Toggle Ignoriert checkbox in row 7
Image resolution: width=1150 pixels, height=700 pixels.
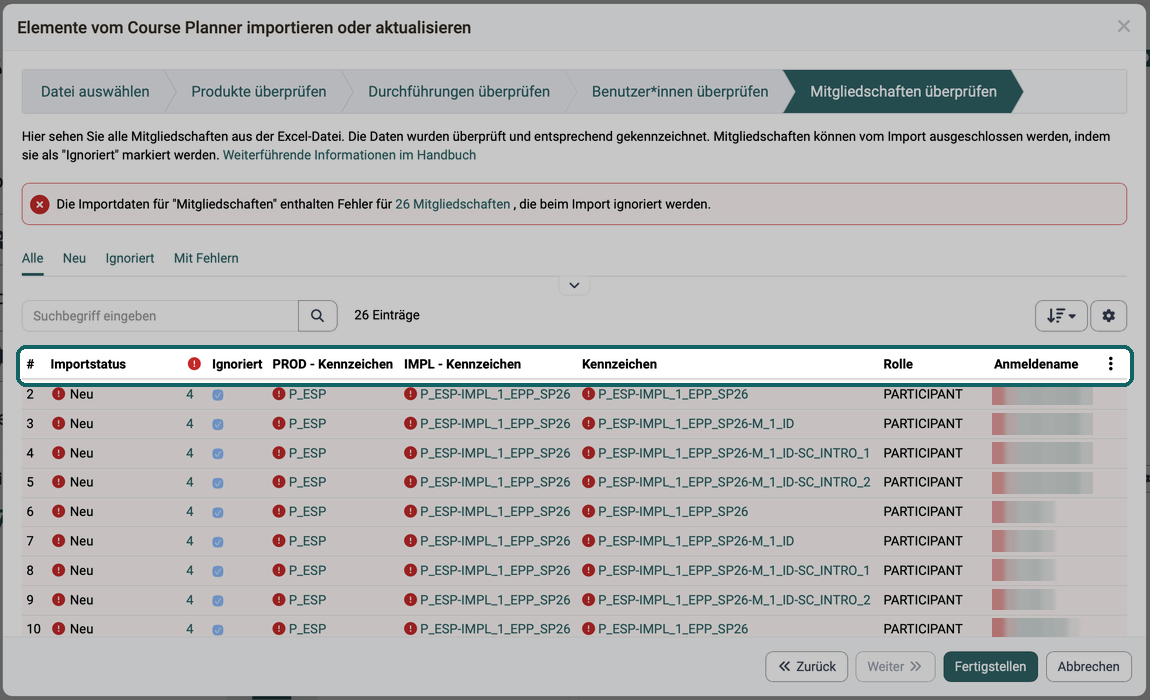pos(218,542)
